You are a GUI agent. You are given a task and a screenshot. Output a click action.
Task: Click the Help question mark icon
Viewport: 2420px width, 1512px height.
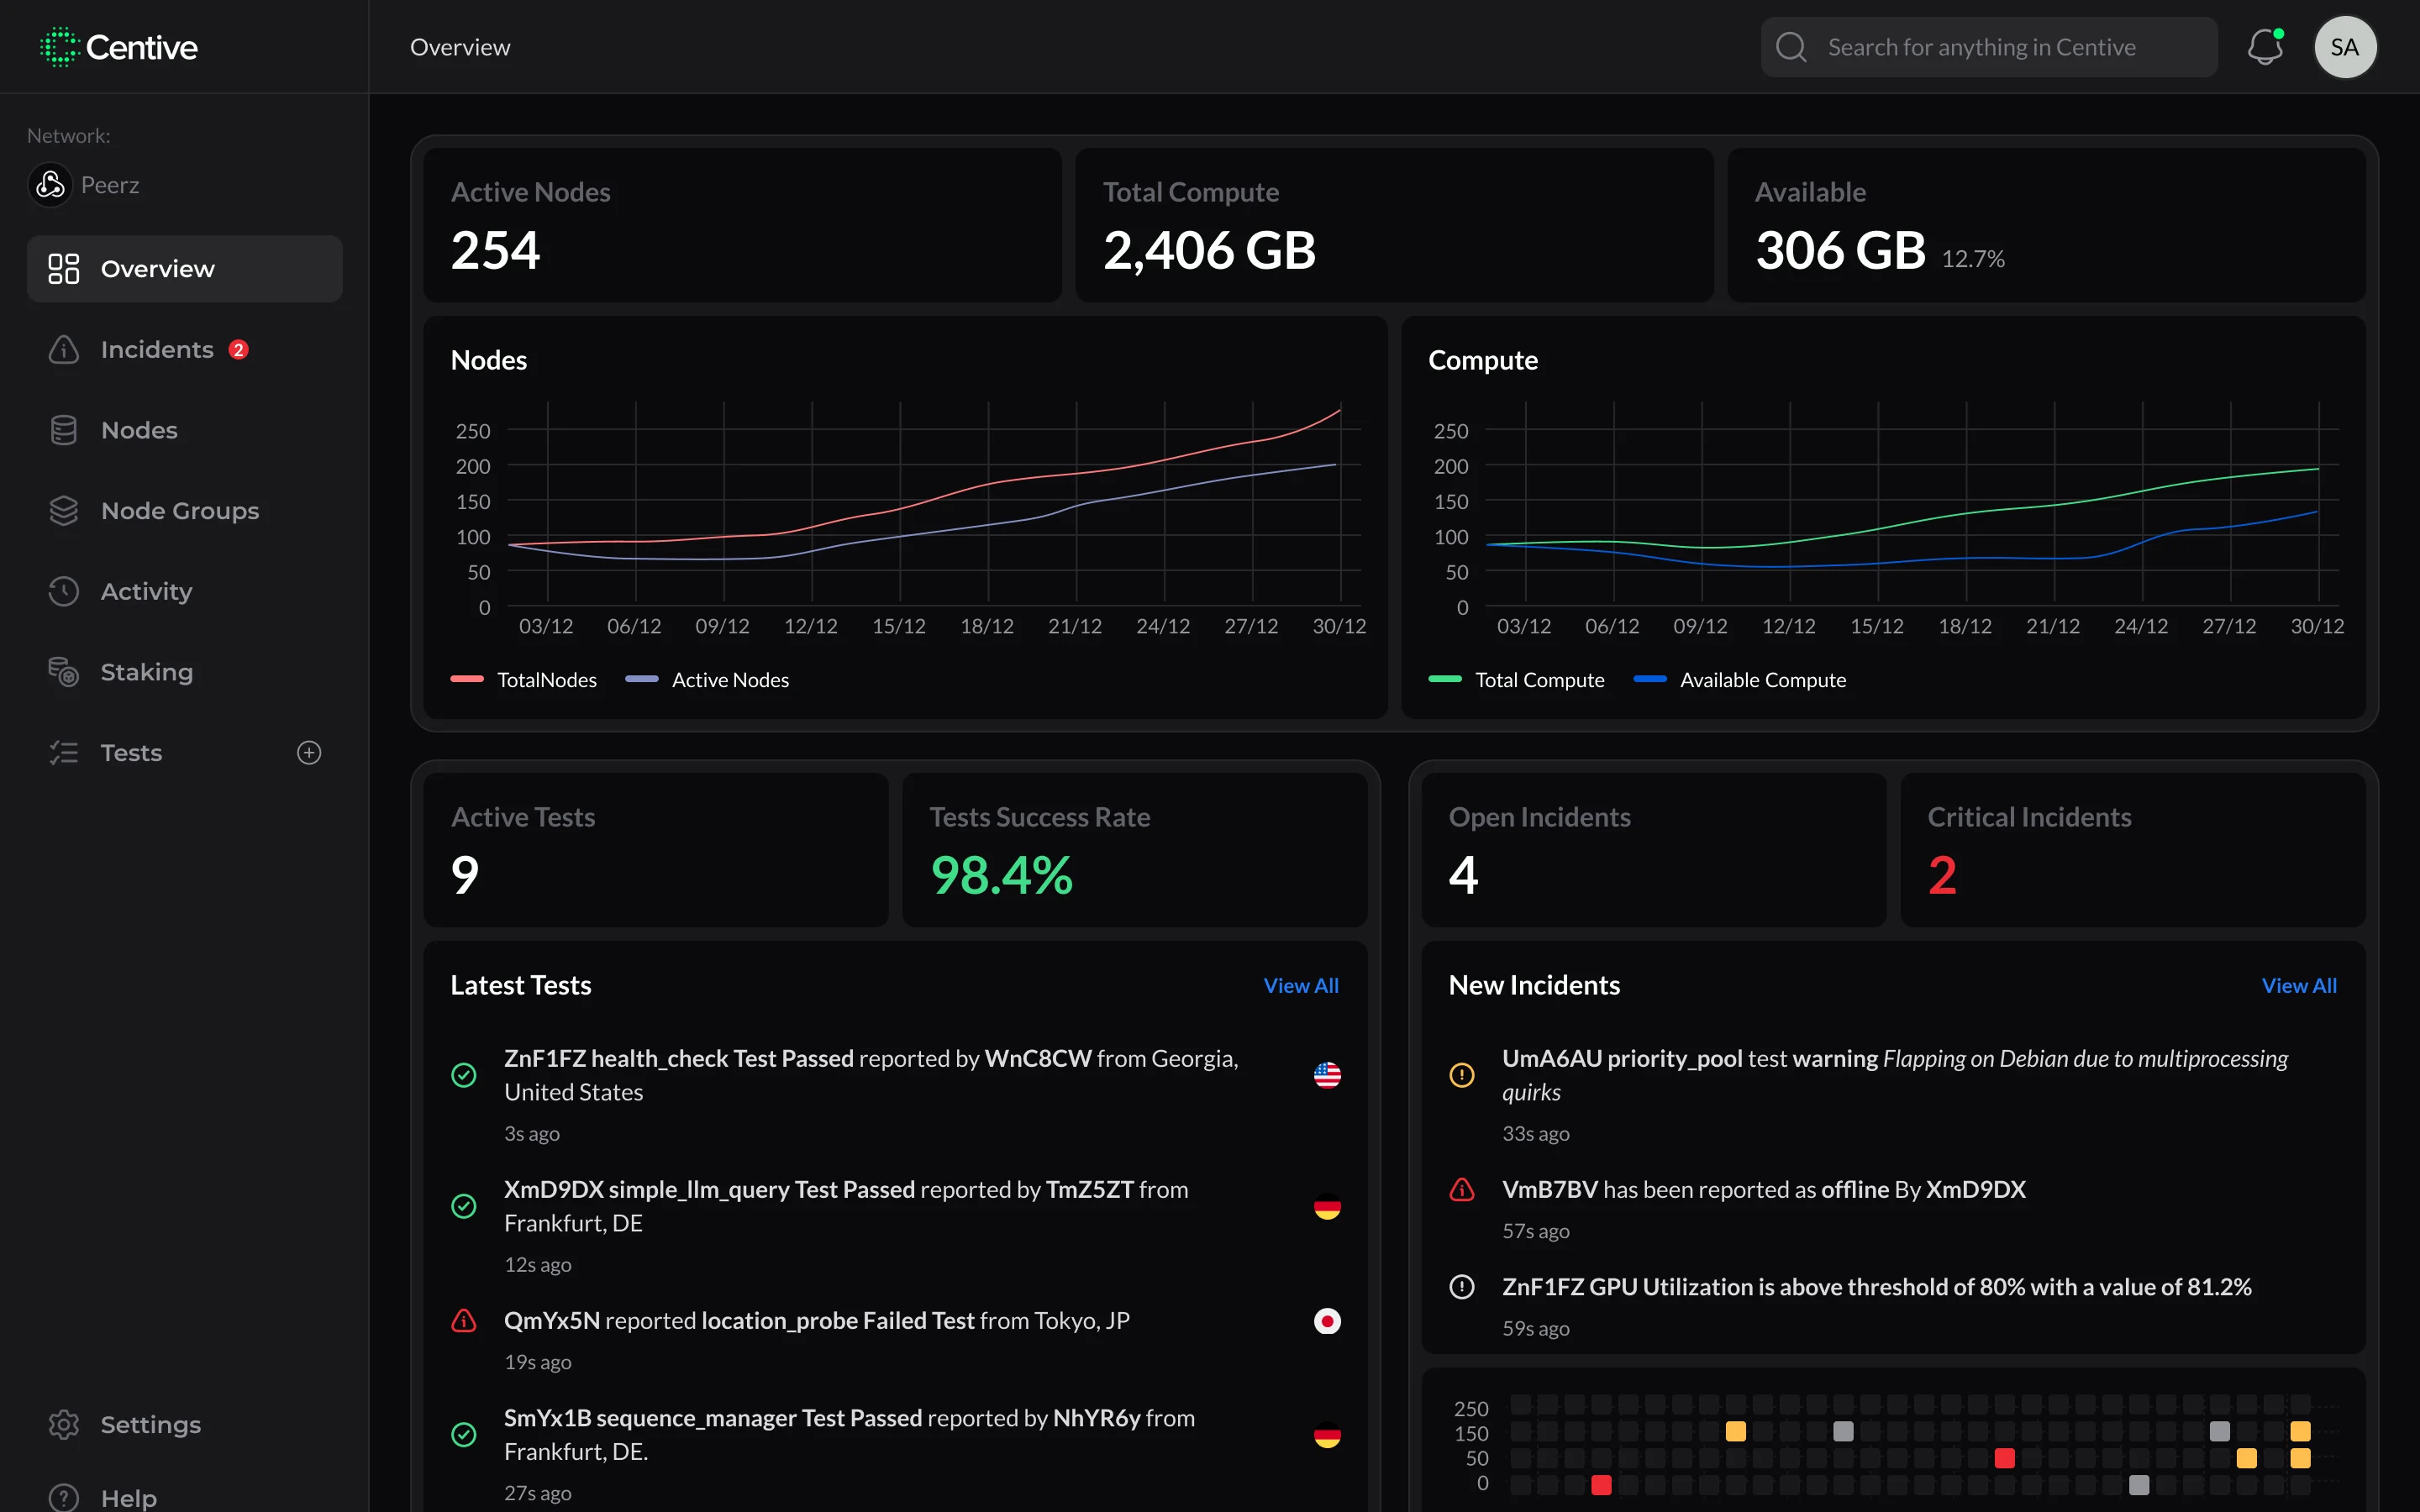(x=64, y=1498)
